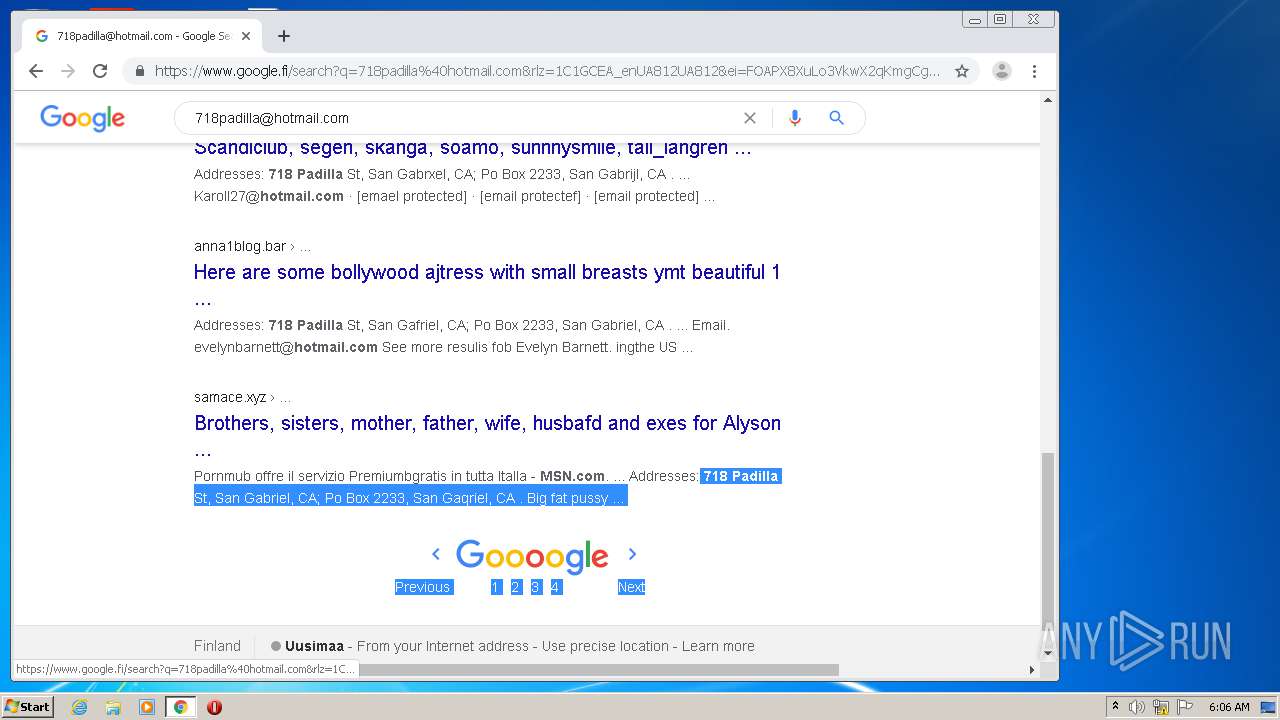Bookmark this page with the star icon
The height and width of the screenshot is (720, 1280).
click(x=962, y=71)
